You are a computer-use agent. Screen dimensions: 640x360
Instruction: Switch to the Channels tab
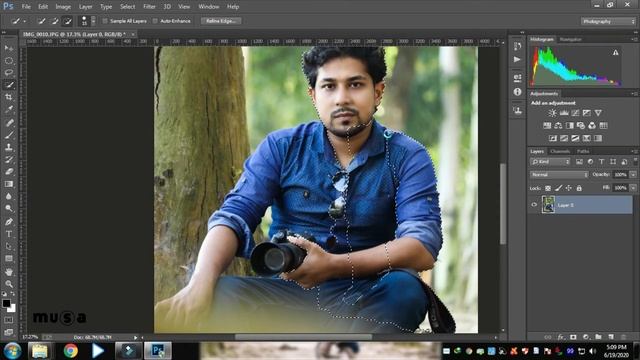click(x=560, y=151)
